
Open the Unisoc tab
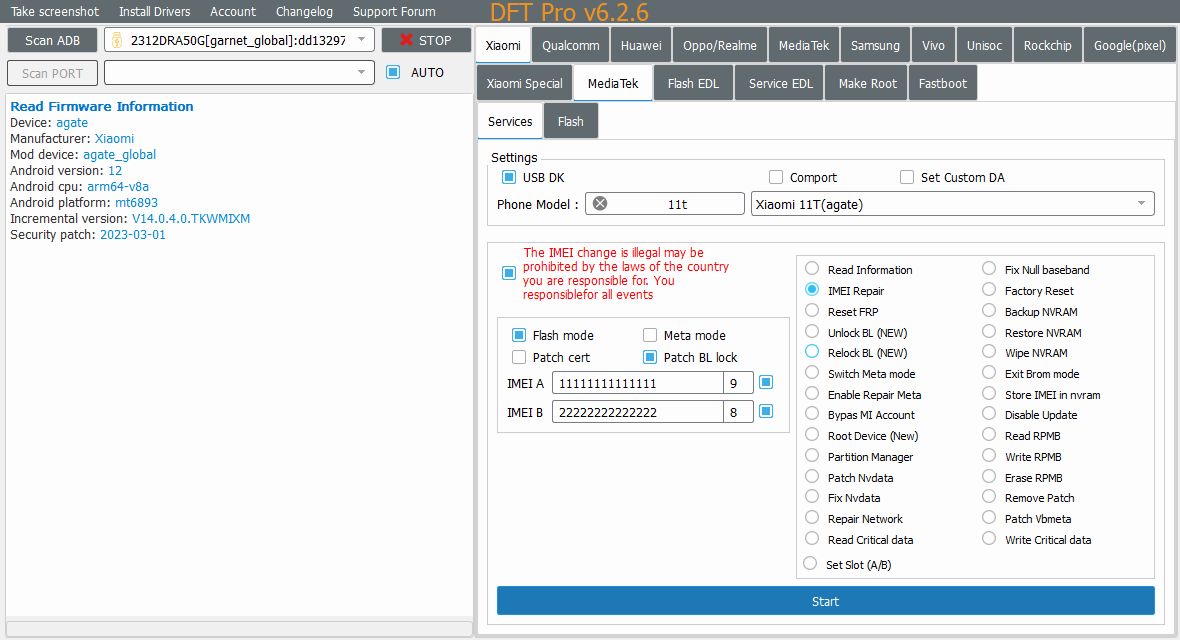(984, 45)
